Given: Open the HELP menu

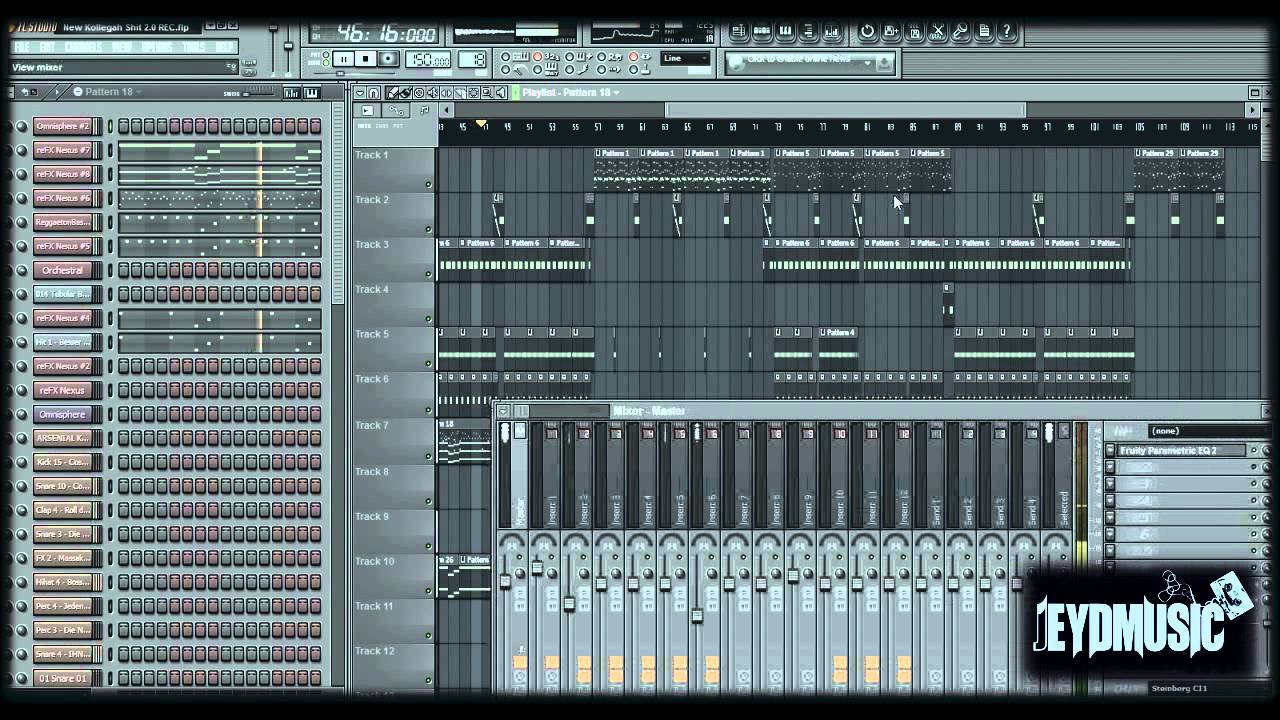Looking at the screenshot, I should pyautogui.click(x=224, y=47).
